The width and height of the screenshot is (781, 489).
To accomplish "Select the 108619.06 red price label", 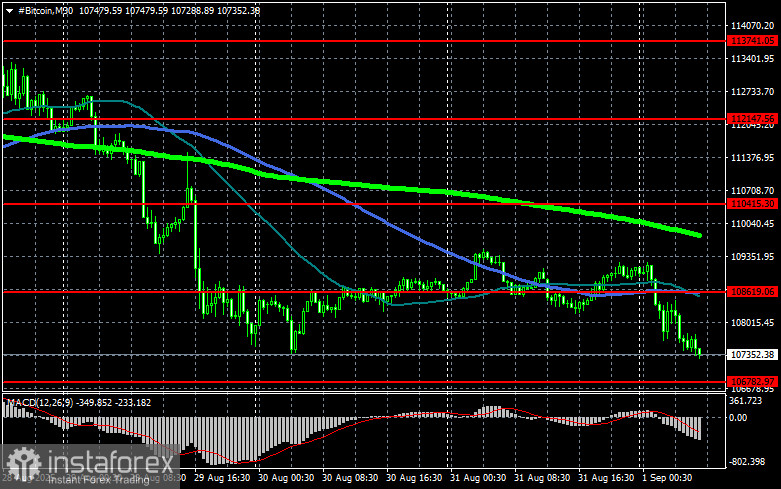I will click(752, 292).
